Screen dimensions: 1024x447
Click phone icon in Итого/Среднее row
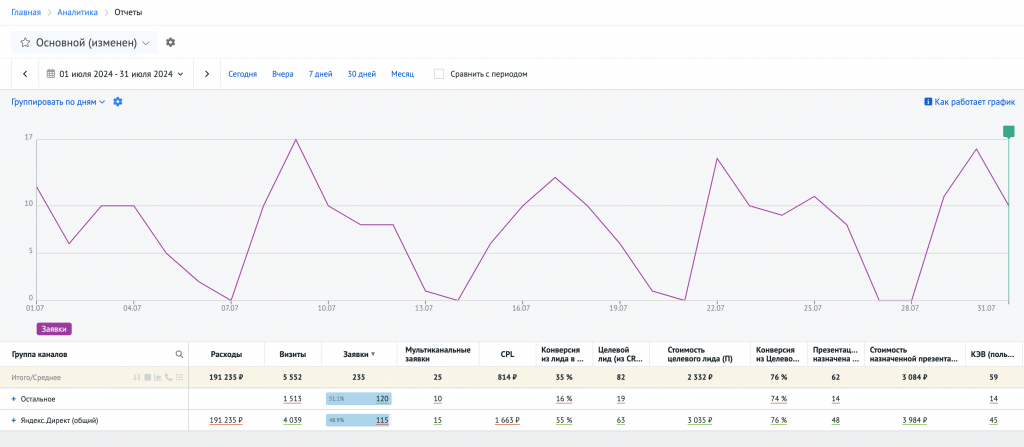point(168,378)
